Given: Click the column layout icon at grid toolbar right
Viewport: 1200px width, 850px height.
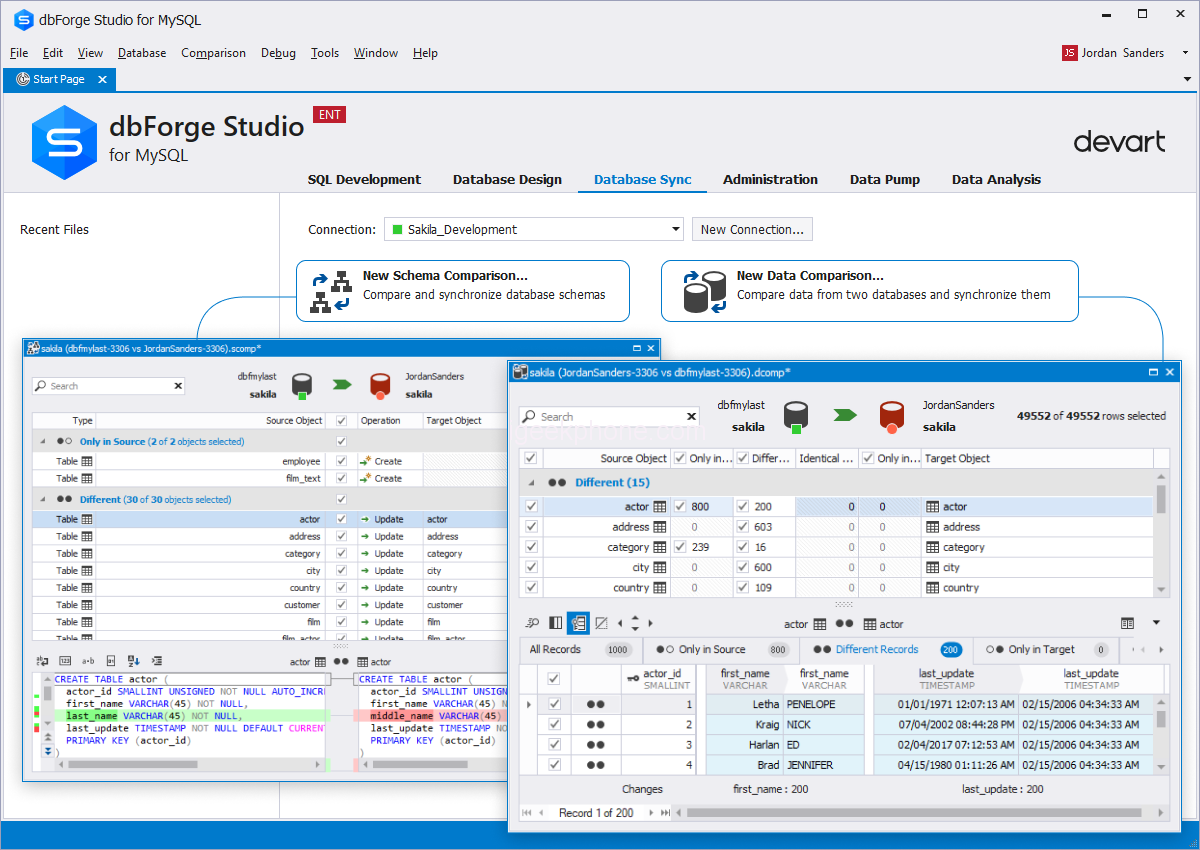Looking at the screenshot, I should point(1127,623).
